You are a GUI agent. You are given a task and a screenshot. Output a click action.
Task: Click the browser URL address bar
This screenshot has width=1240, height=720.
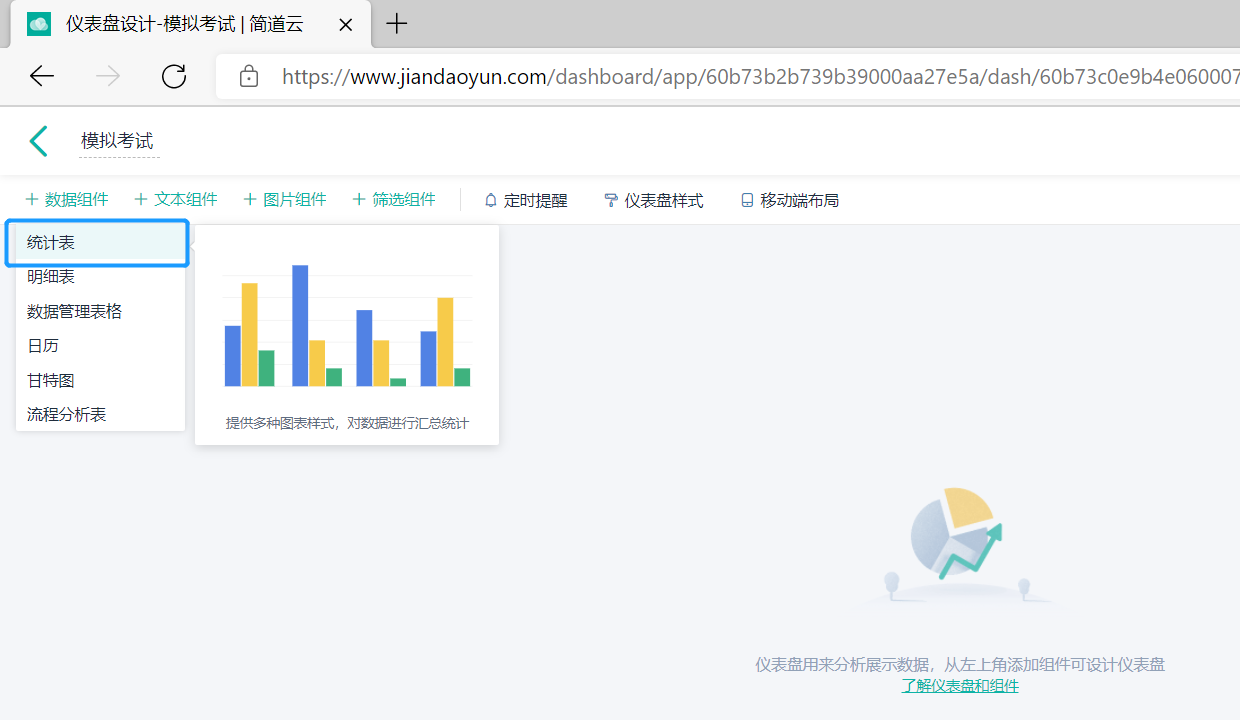728,76
